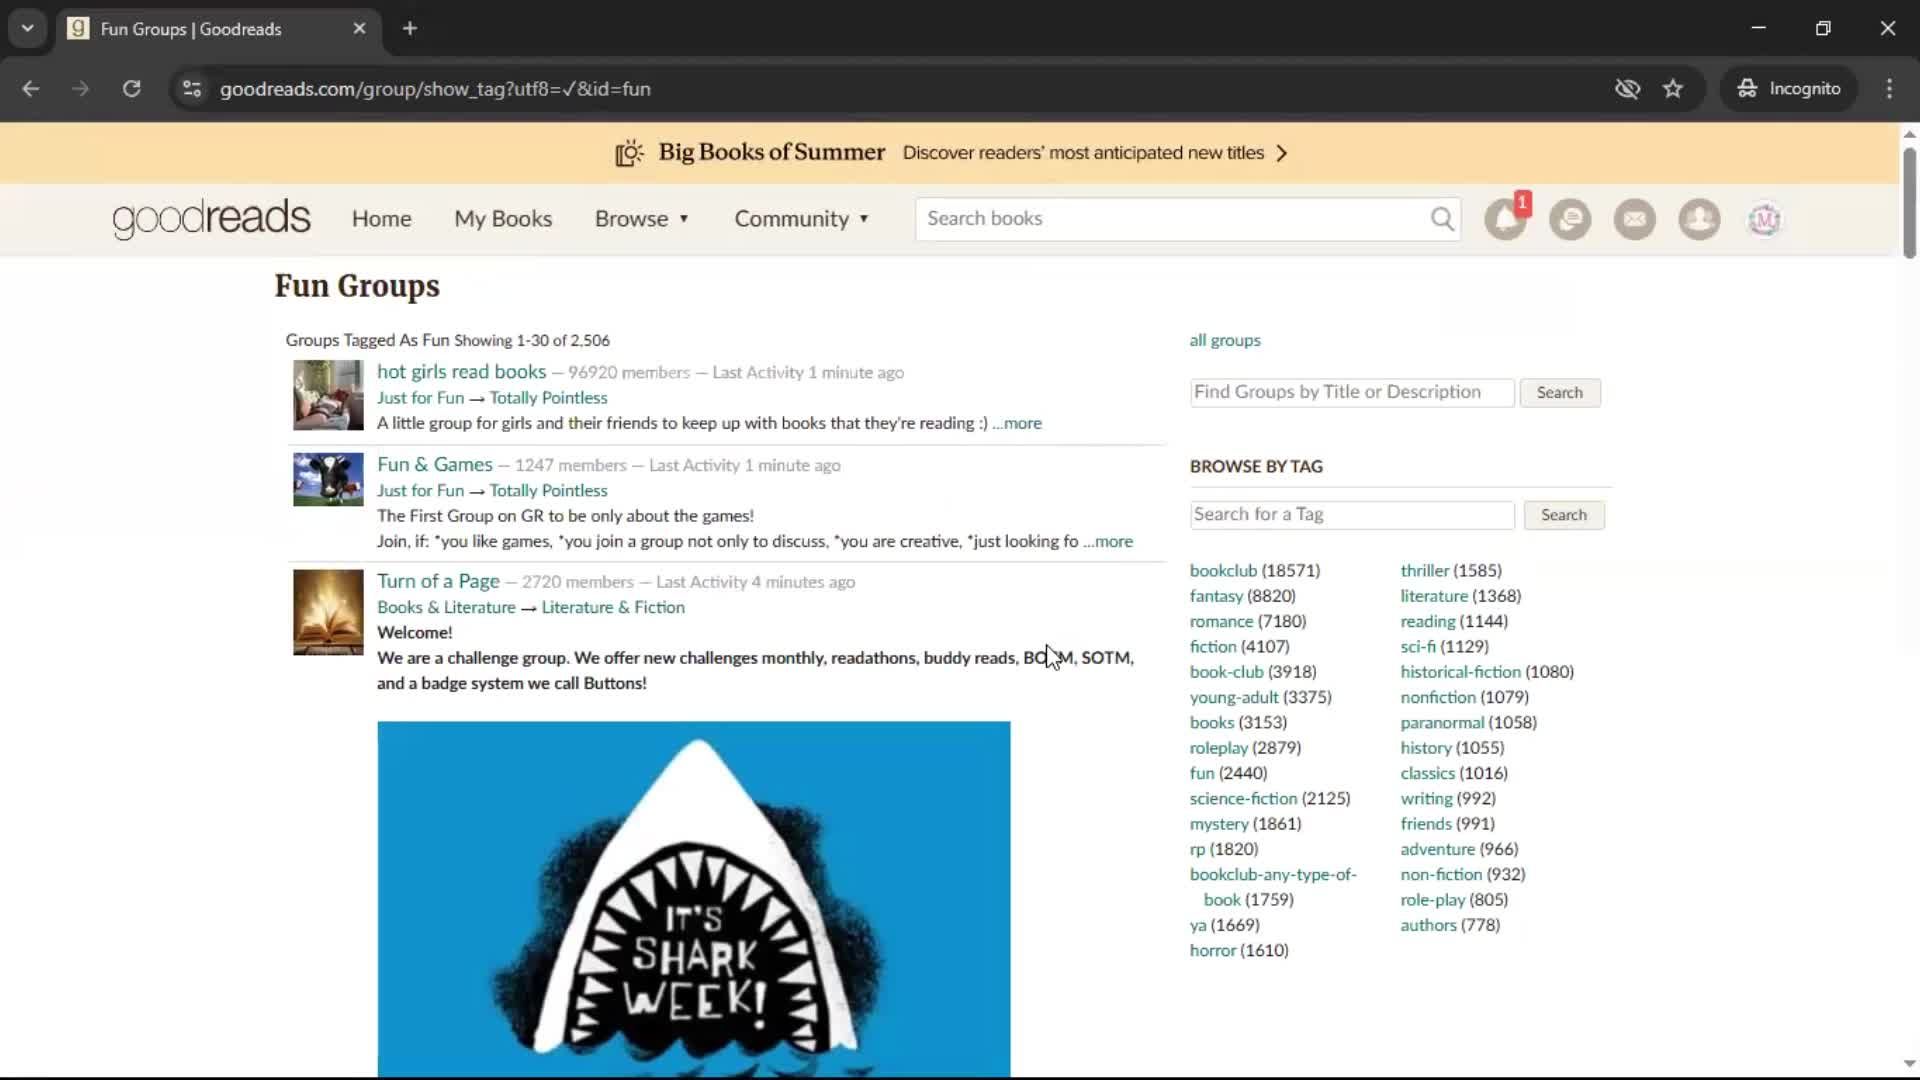Viewport: 1920px width, 1080px height.
Task: Open Just for Fun under hot girls read books
Action: tap(420, 398)
